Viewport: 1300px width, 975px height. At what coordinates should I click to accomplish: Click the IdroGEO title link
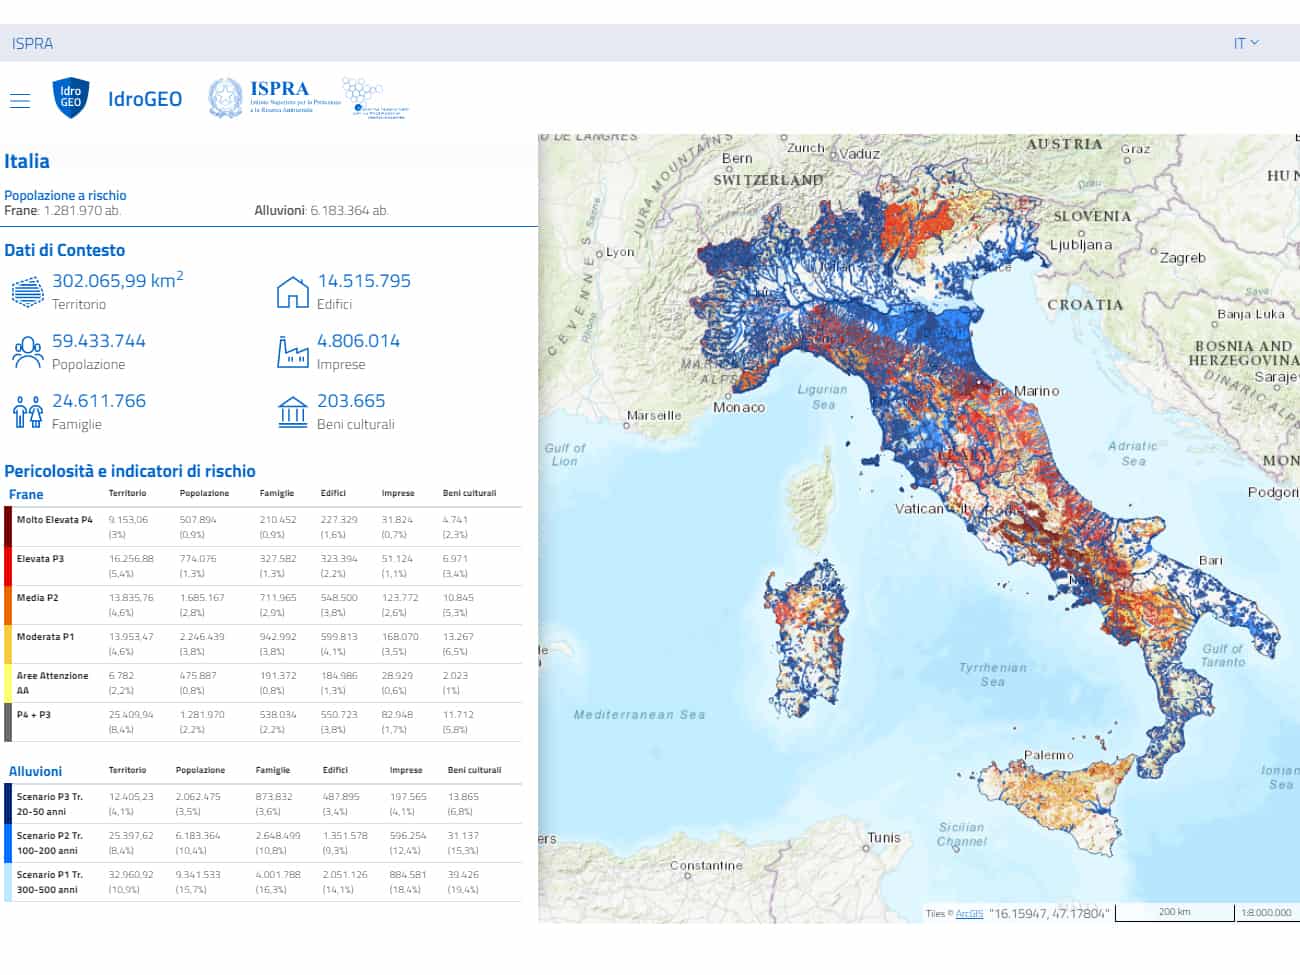coord(145,99)
